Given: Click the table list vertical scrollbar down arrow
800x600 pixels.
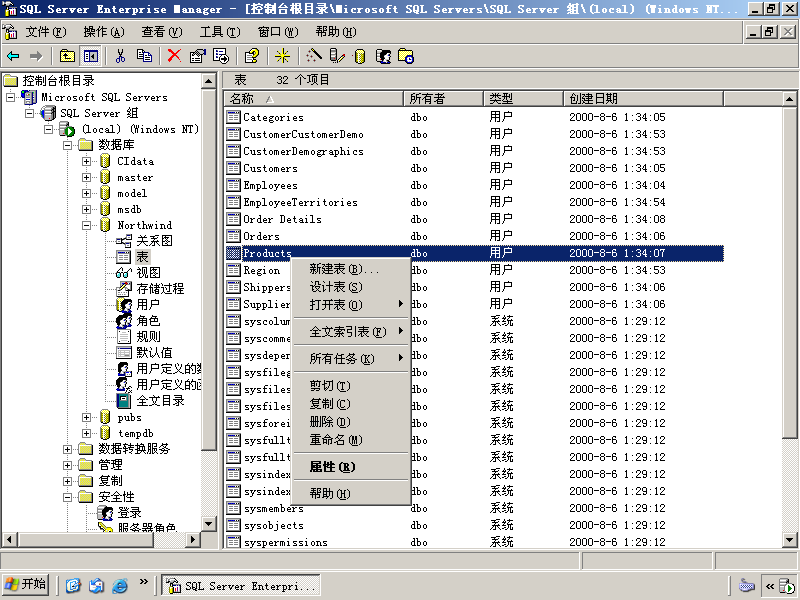Looking at the screenshot, I should pos(789,540).
